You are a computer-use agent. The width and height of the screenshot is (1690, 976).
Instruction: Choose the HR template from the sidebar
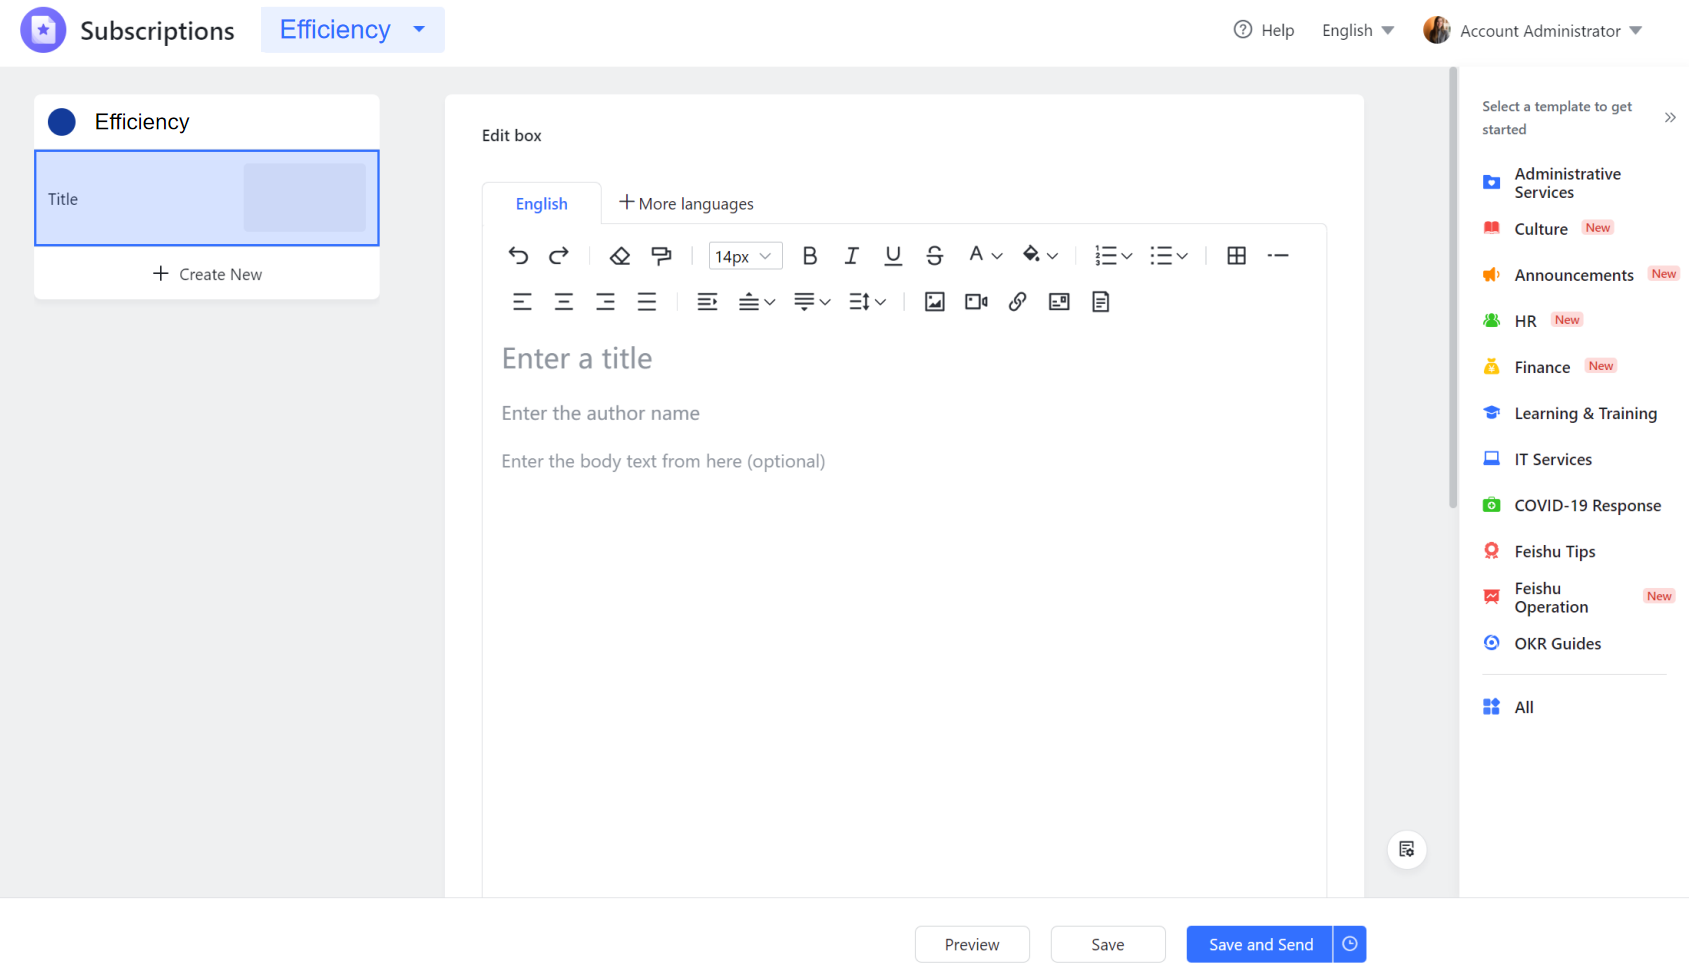1524,320
